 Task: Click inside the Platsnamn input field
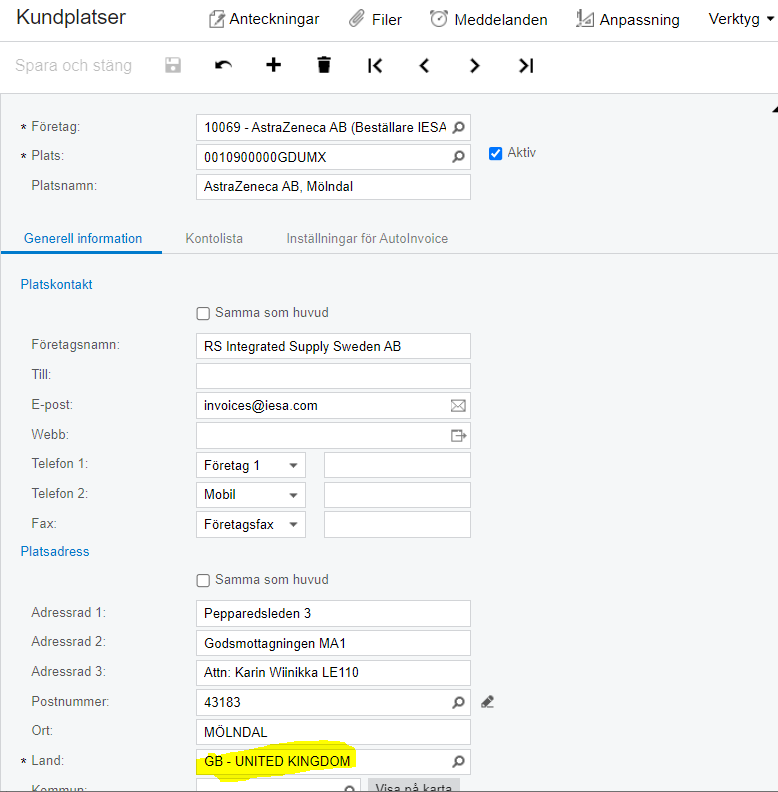point(333,187)
